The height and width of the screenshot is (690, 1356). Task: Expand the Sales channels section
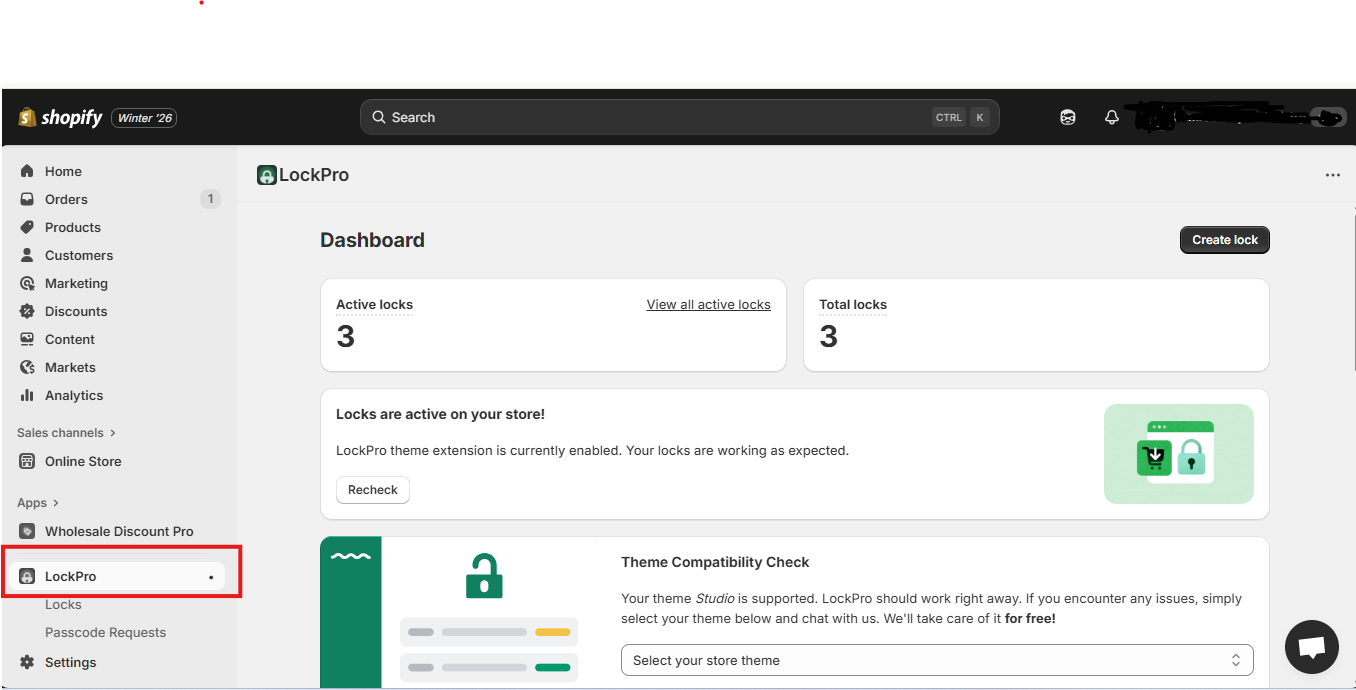pos(113,433)
